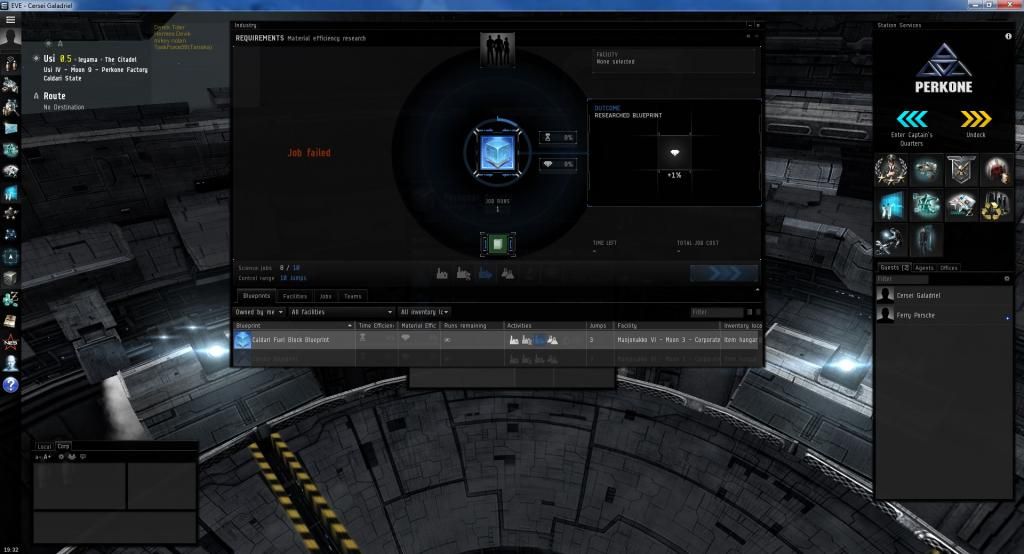Select the second factory activity icon above tabs

[464, 273]
